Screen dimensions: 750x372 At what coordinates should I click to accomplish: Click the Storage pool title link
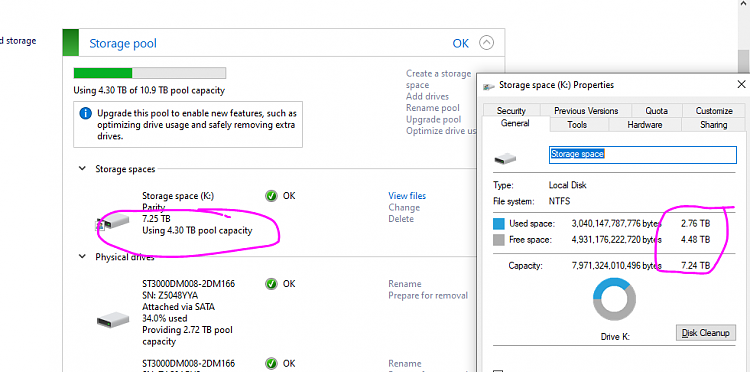[x=123, y=44]
